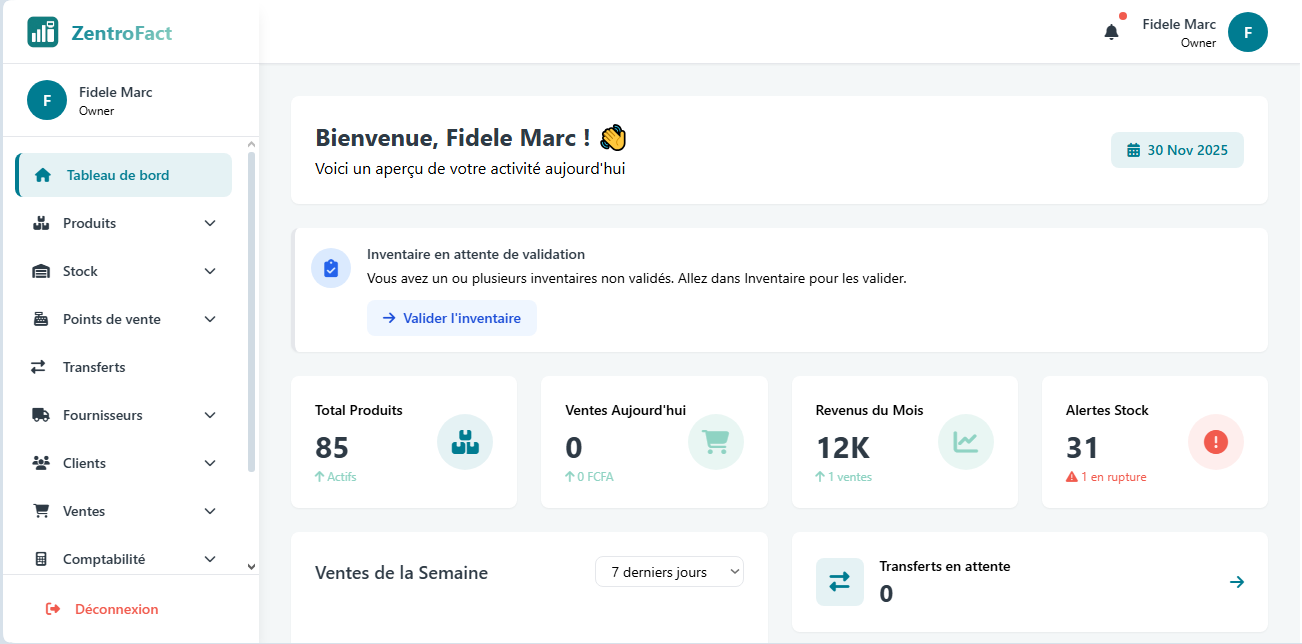Open Transferts en attente via the arrow link
The height and width of the screenshot is (644, 1302).
(x=1237, y=581)
